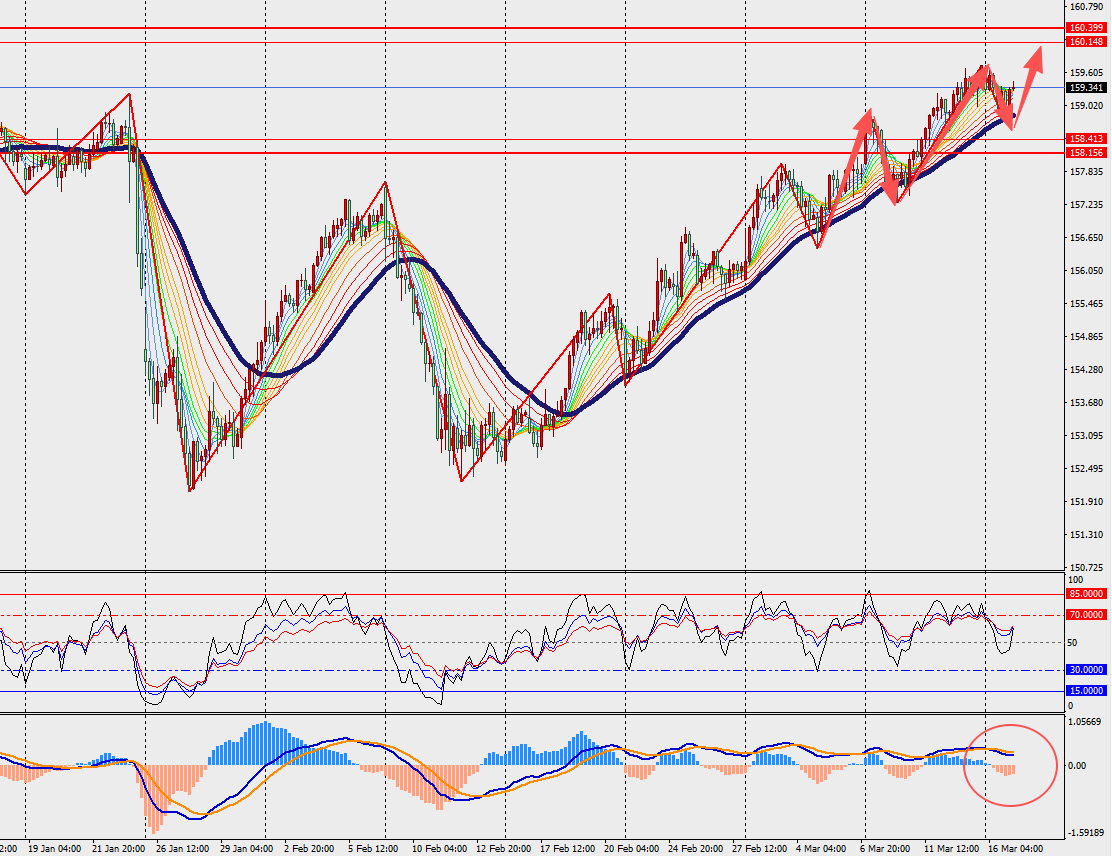Click the red 160.399 price level label

click(1086, 28)
